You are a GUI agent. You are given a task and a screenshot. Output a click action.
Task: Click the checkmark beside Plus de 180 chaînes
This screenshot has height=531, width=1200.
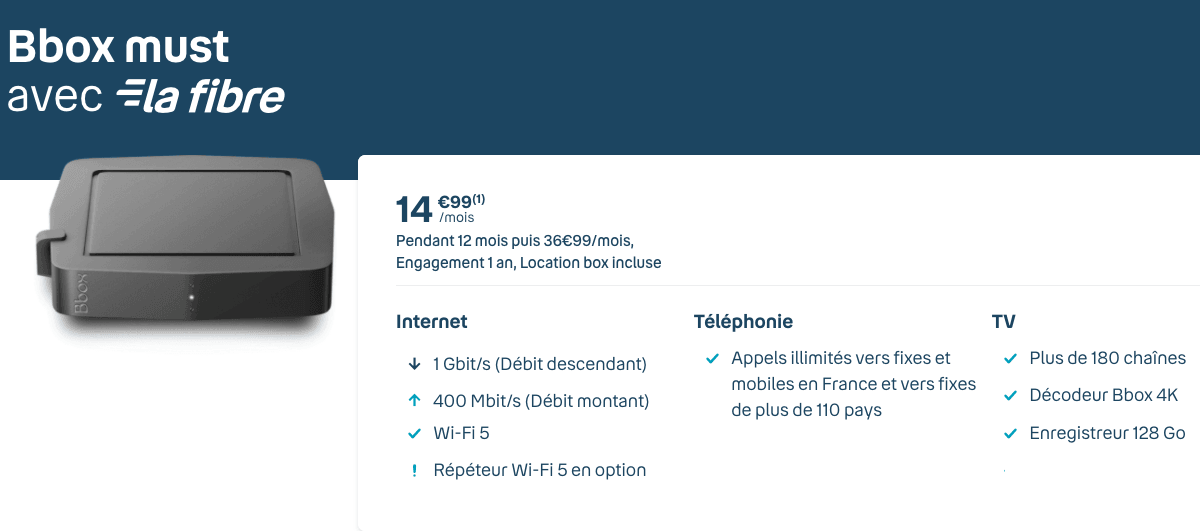[x=1010, y=358]
